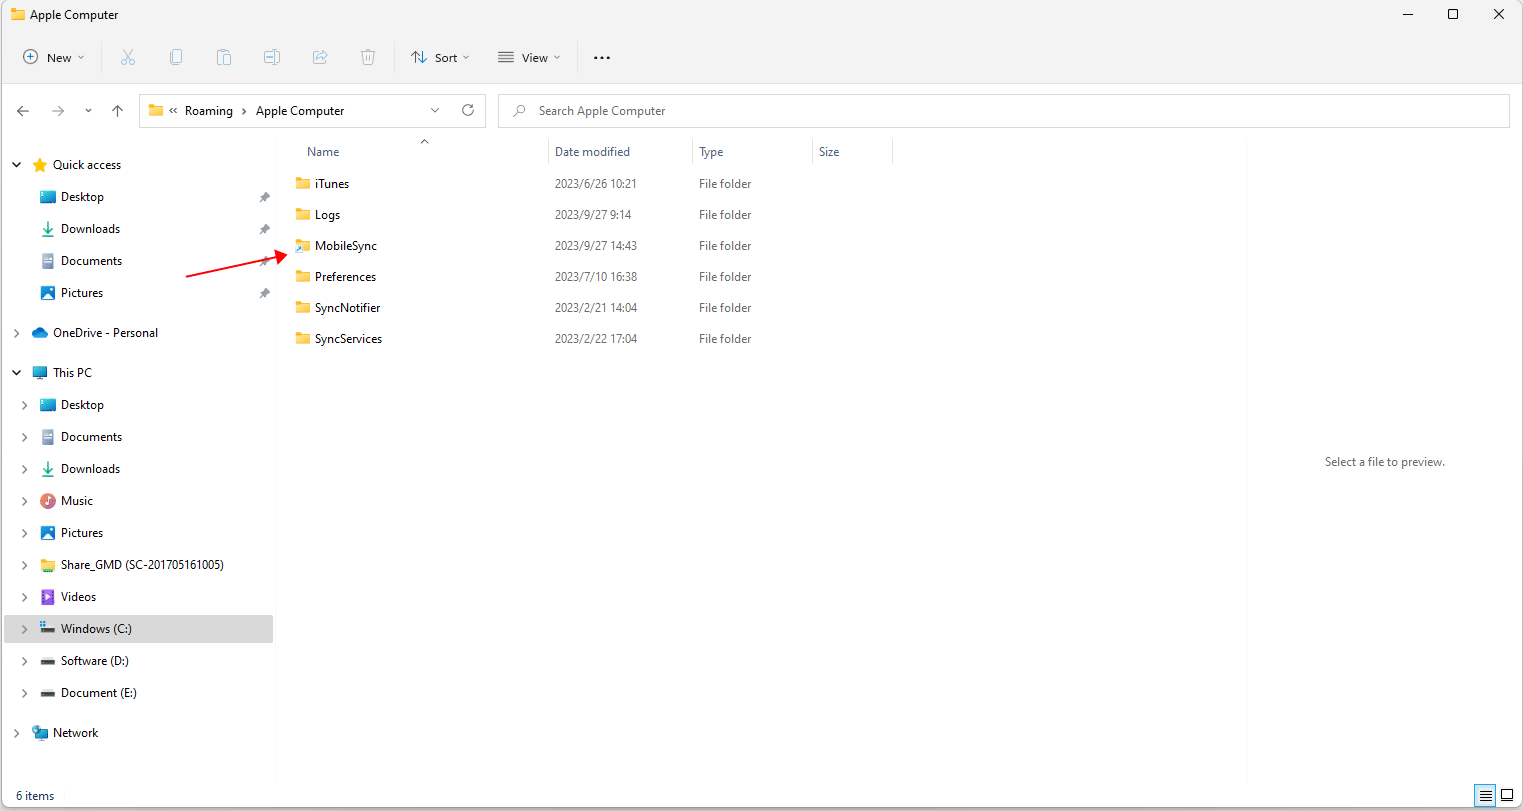Expand the Network tree node
The width and height of the screenshot is (1523, 811).
(x=17, y=733)
